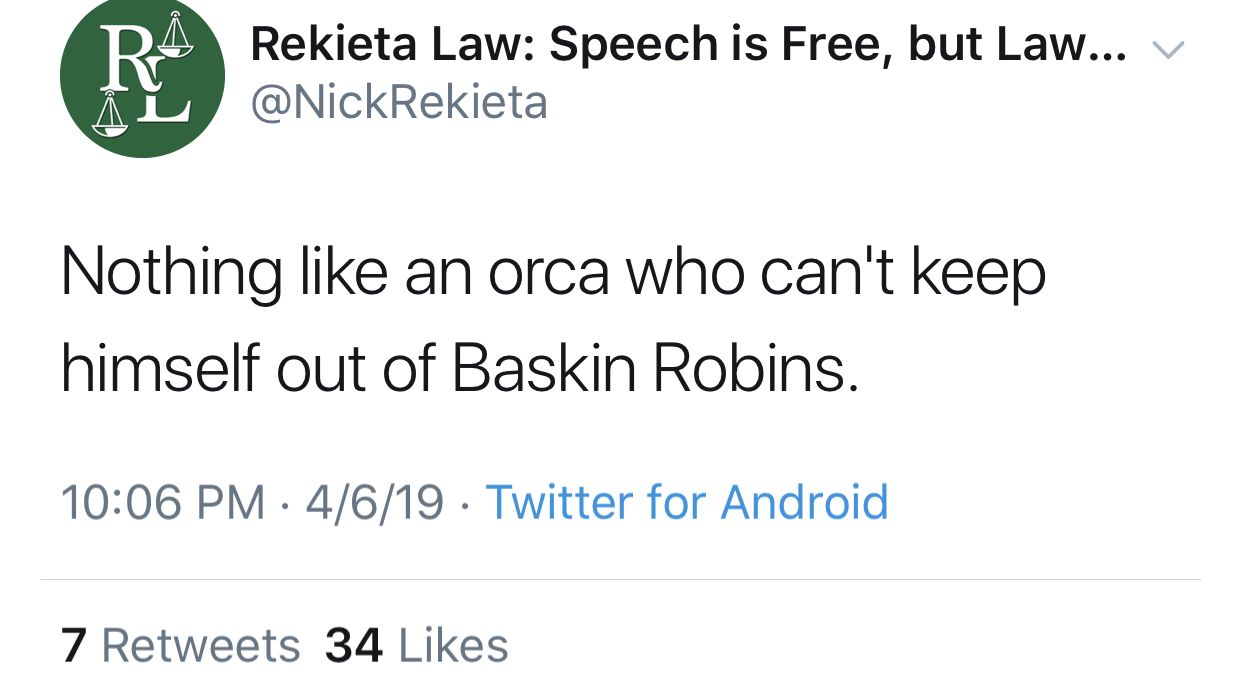Select the Twitter for Android source link
Image resolution: width=1242 pixels, height=693 pixels.
click(x=687, y=501)
